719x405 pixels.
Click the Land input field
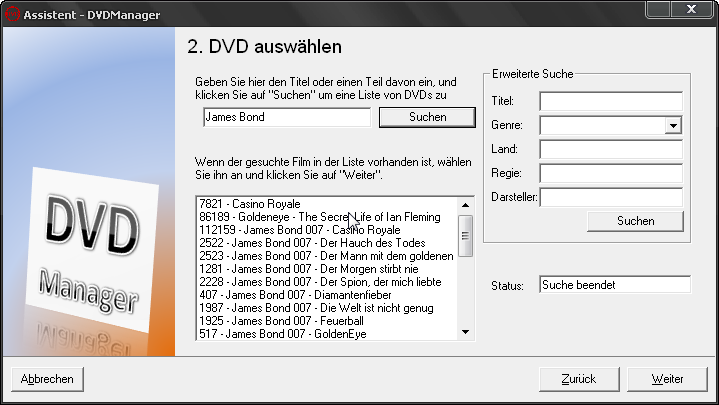tap(611, 150)
